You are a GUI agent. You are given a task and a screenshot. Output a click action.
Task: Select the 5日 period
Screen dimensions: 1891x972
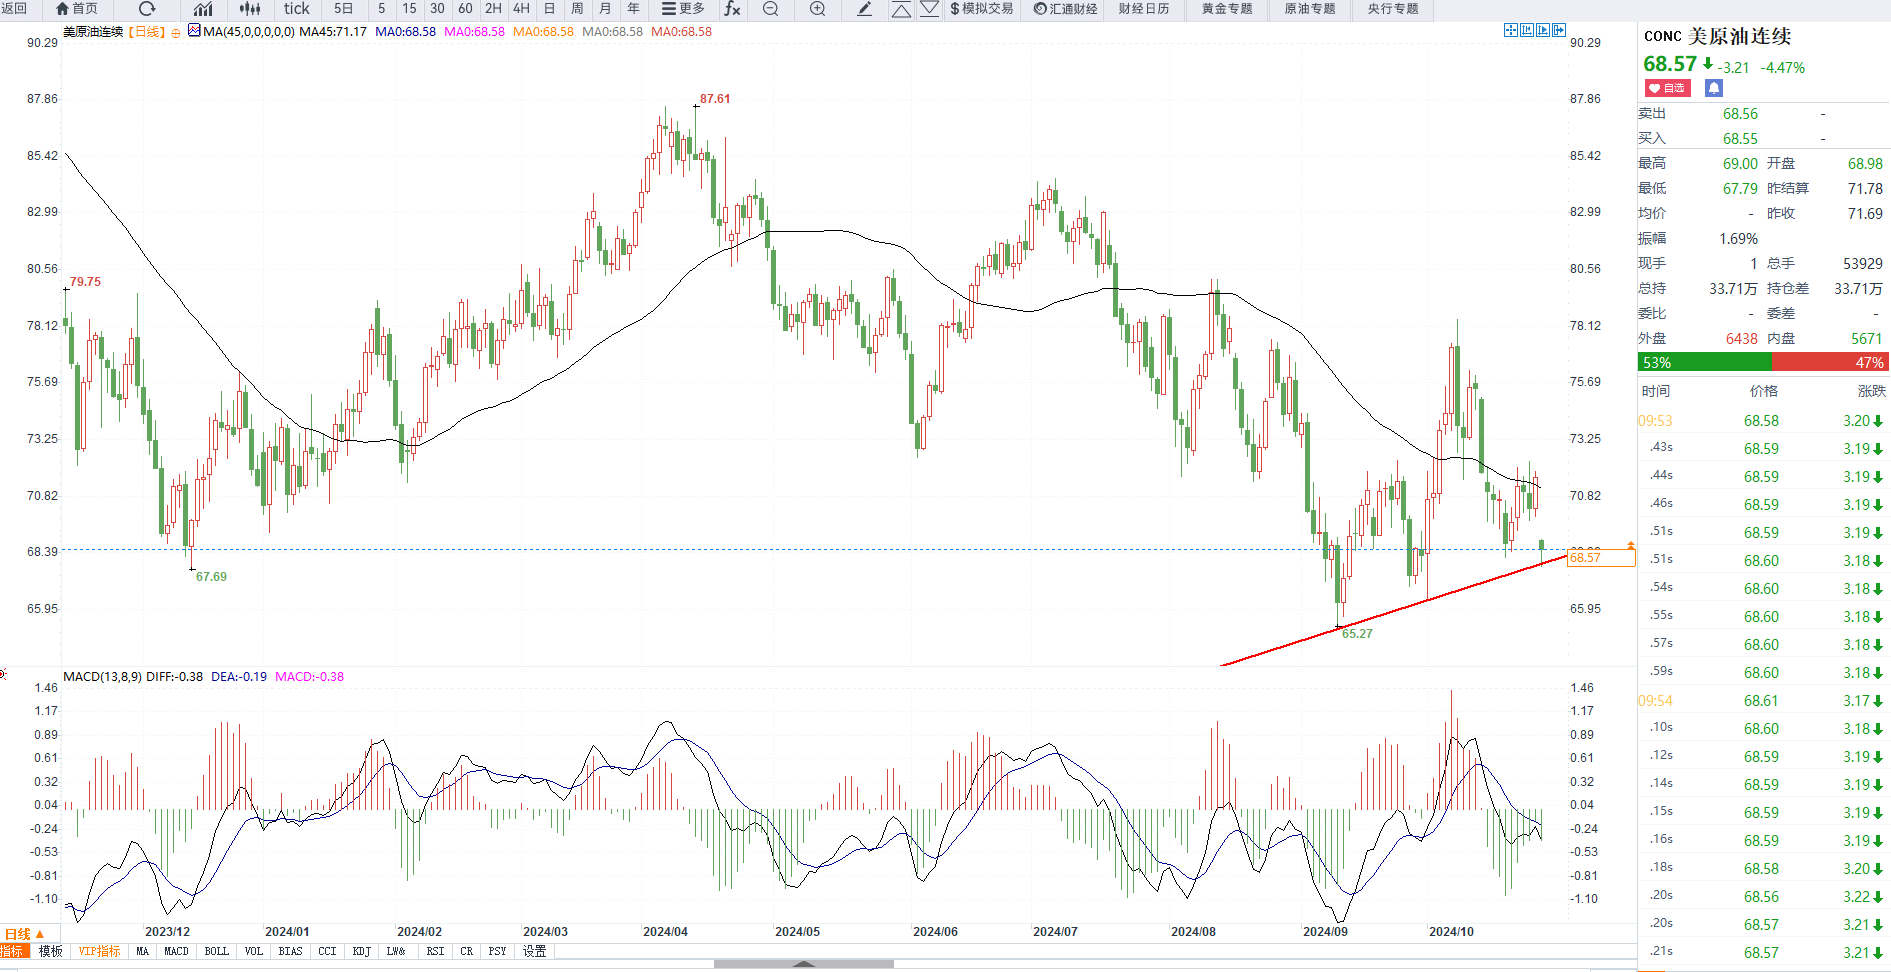point(343,9)
